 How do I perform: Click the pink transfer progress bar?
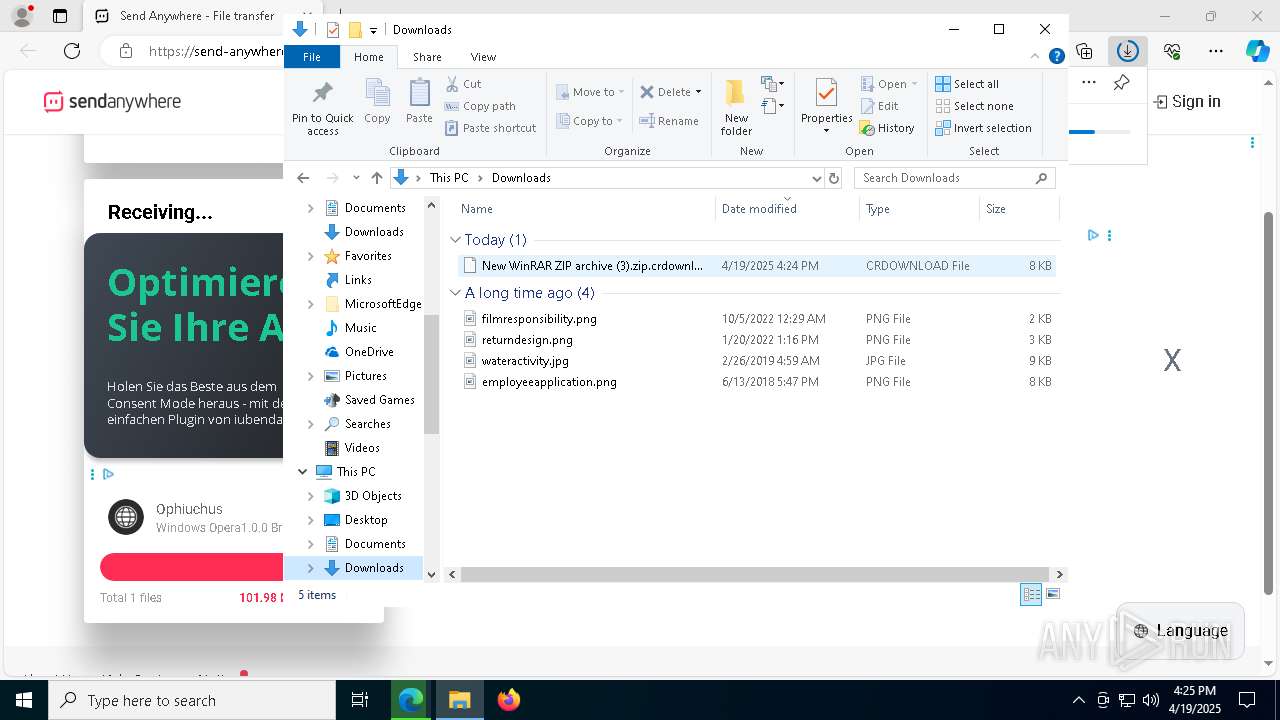tap(191, 567)
